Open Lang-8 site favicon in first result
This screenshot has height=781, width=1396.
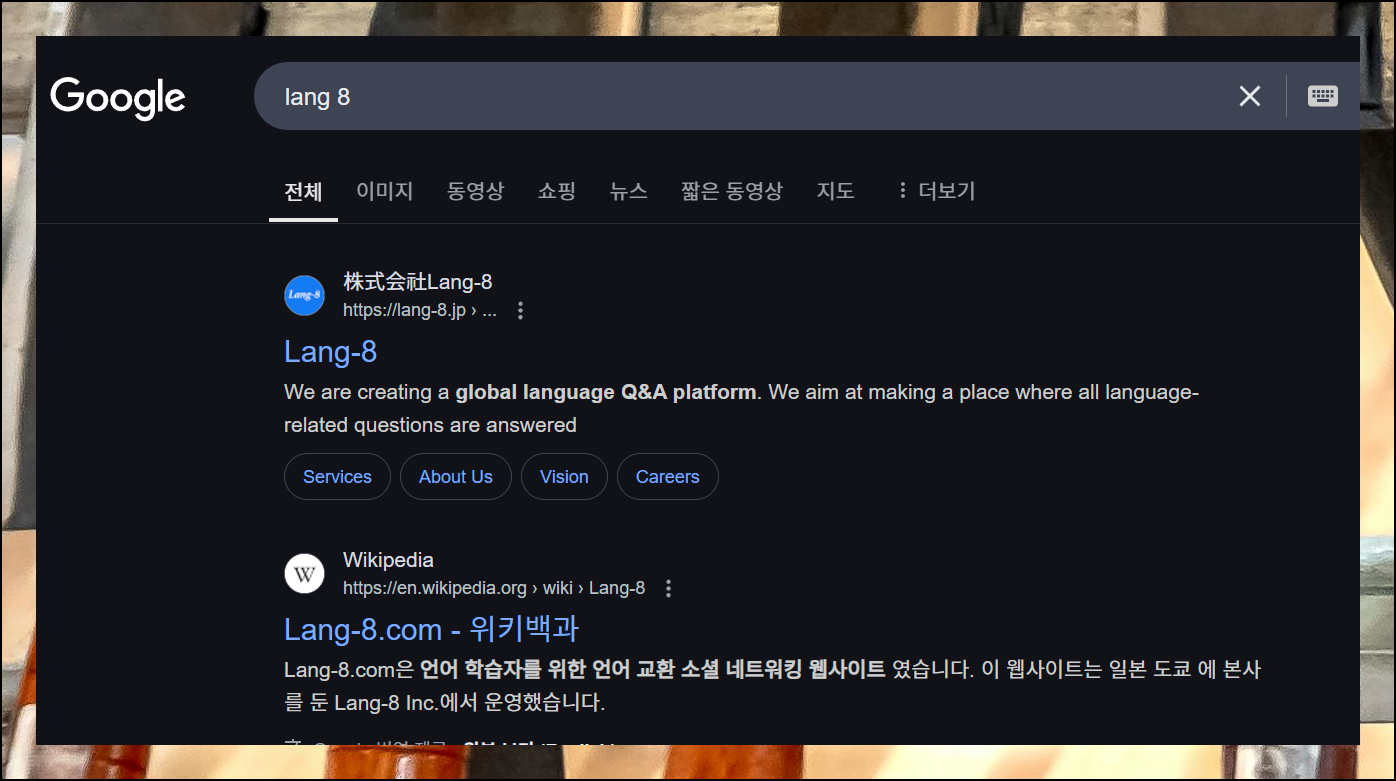(304, 295)
